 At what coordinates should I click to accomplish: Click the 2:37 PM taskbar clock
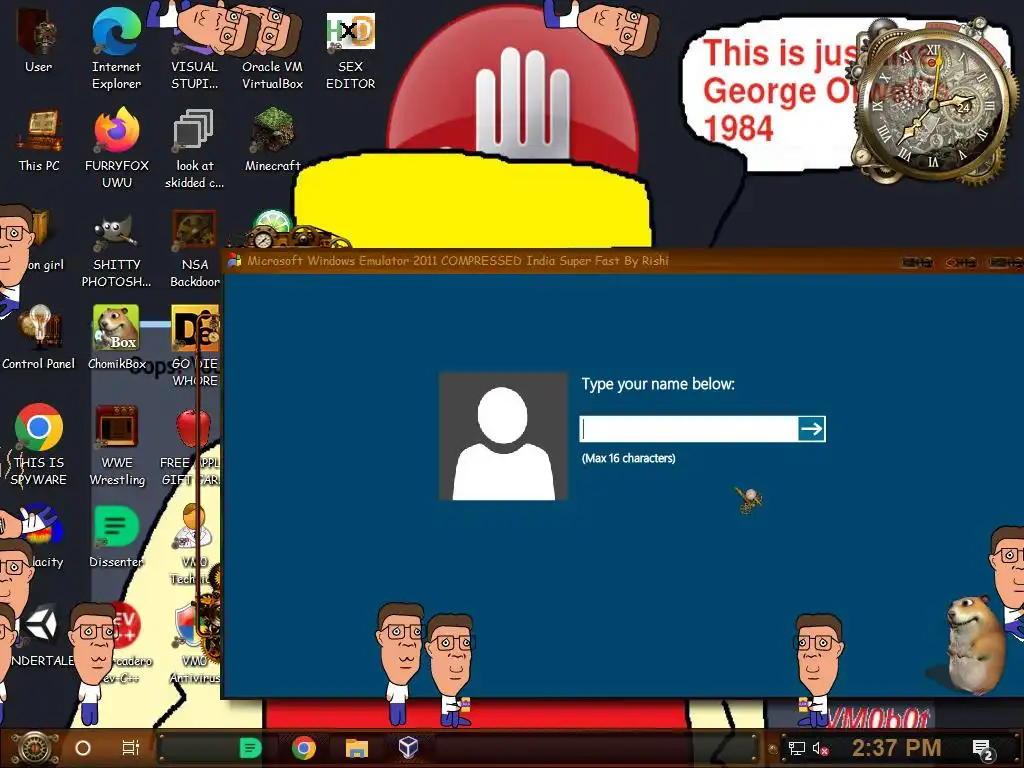896,748
